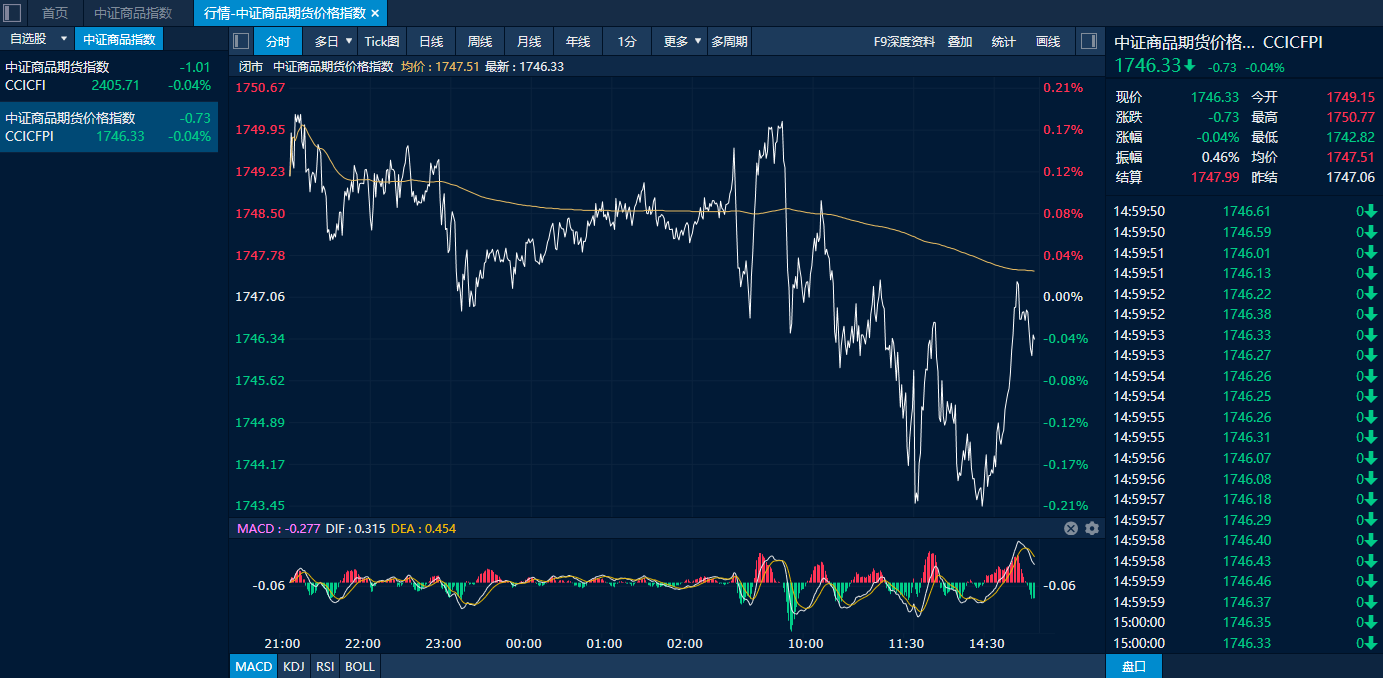Click the 盘口 tab at bottom right
The width and height of the screenshot is (1383, 678).
(1134, 666)
